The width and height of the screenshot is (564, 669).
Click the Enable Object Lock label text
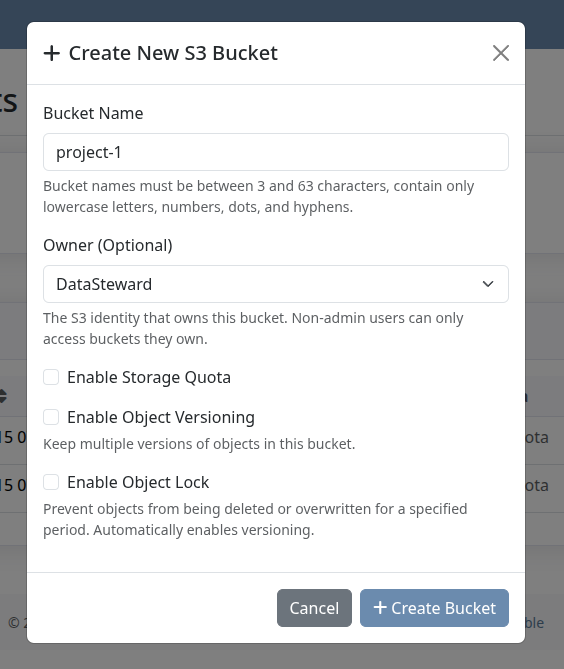[138, 483]
